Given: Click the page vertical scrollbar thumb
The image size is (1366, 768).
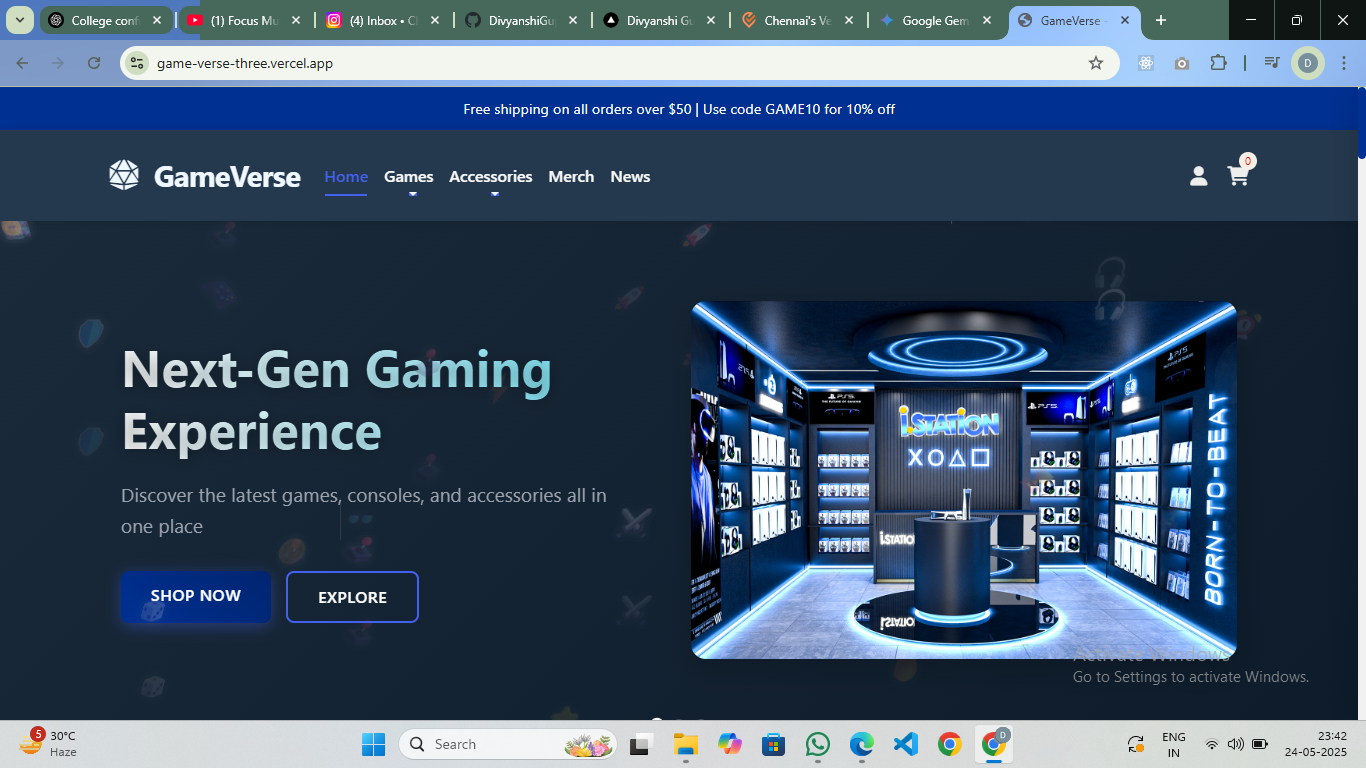Looking at the screenshot, I should pos(1361,122).
